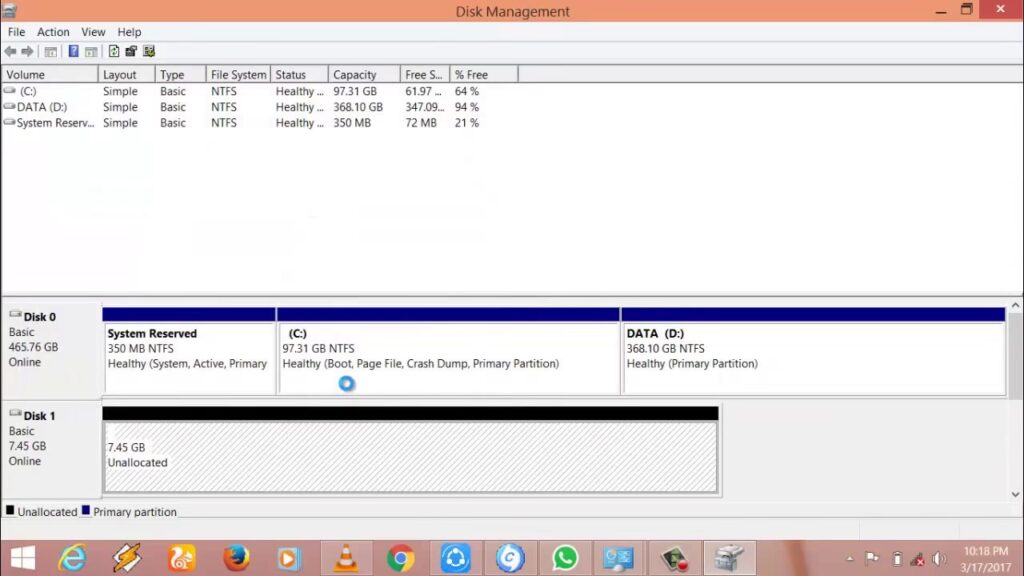Sort volumes by the Capacity column header
The height and width of the screenshot is (576, 1024).
(364, 74)
